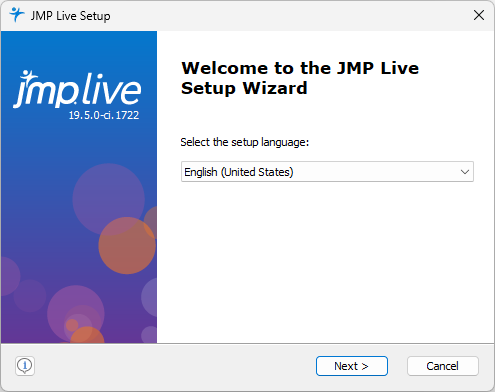495x392 pixels.
Task: Click the info bubble icon at bottom left
Action: [x=25, y=366]
